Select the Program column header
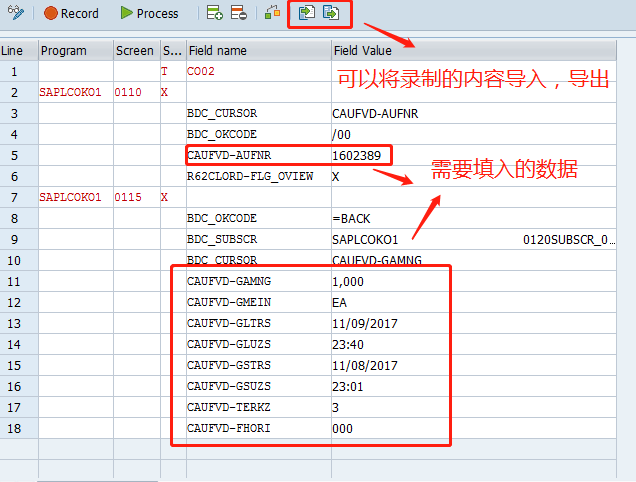Viewport: 636px width, 482px height. pos(76,51)
